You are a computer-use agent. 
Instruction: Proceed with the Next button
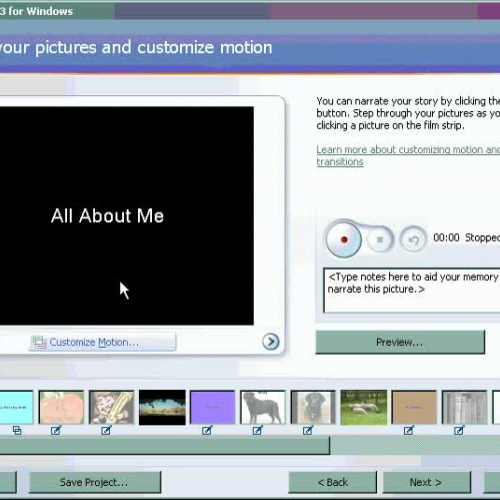[x=426, y=482]
